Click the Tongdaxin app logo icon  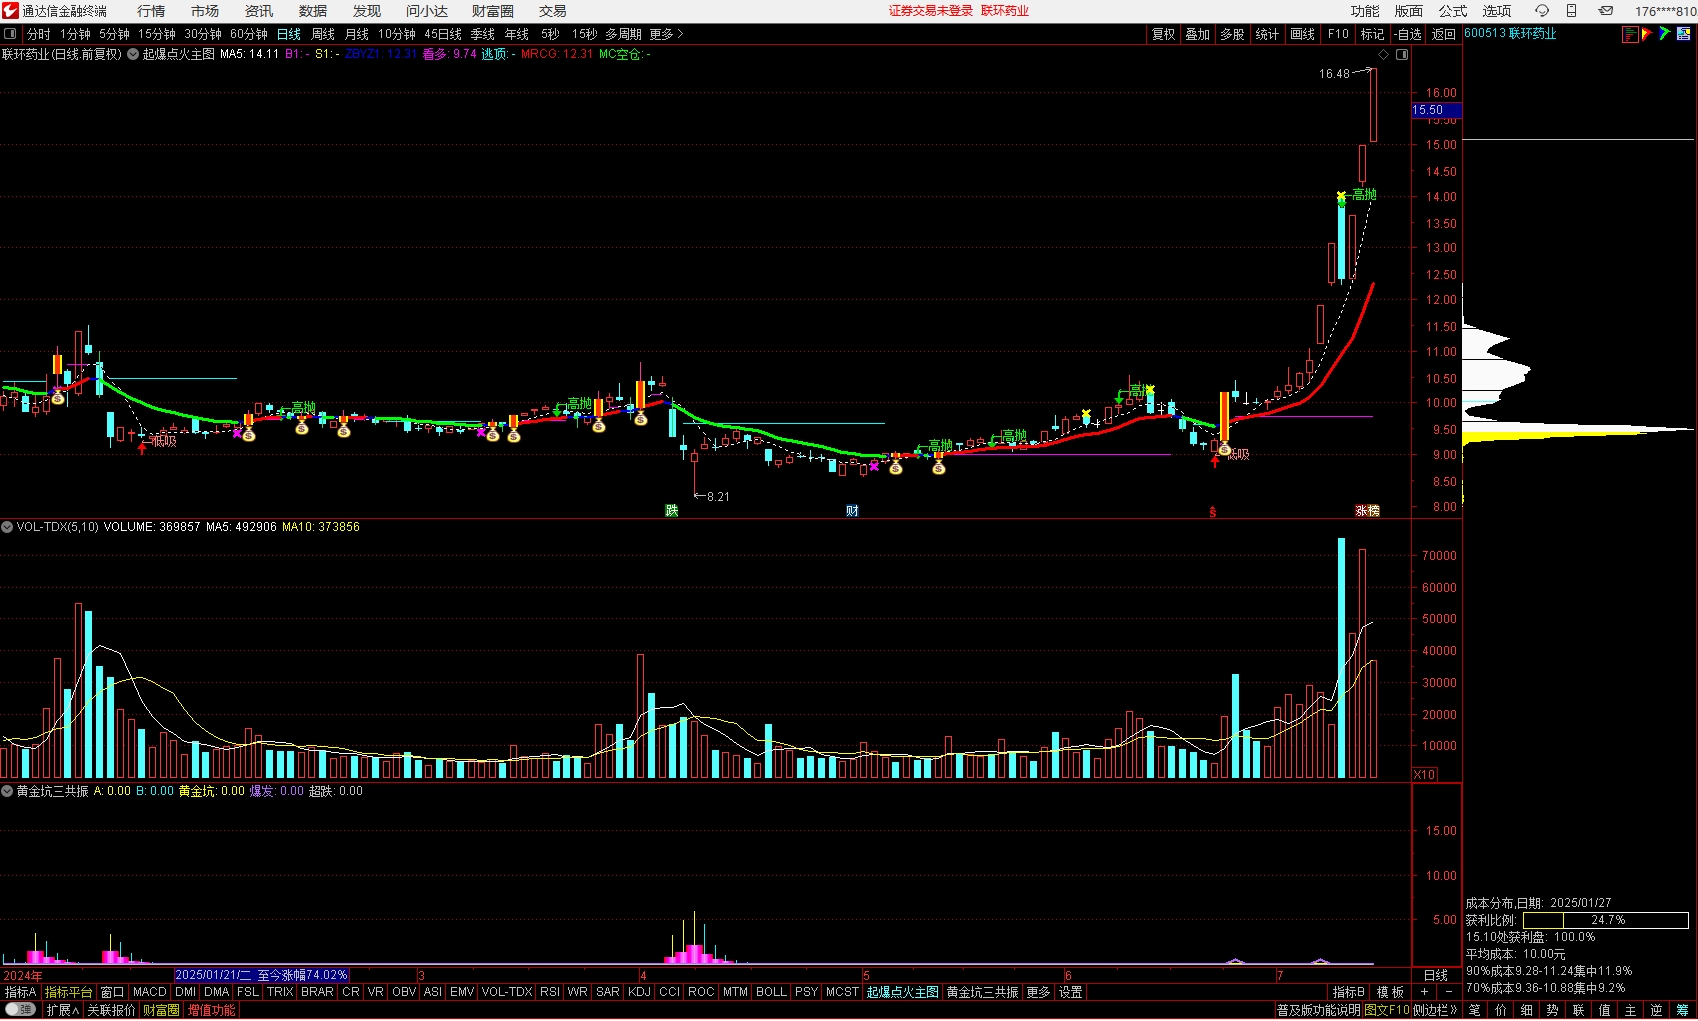10,11
